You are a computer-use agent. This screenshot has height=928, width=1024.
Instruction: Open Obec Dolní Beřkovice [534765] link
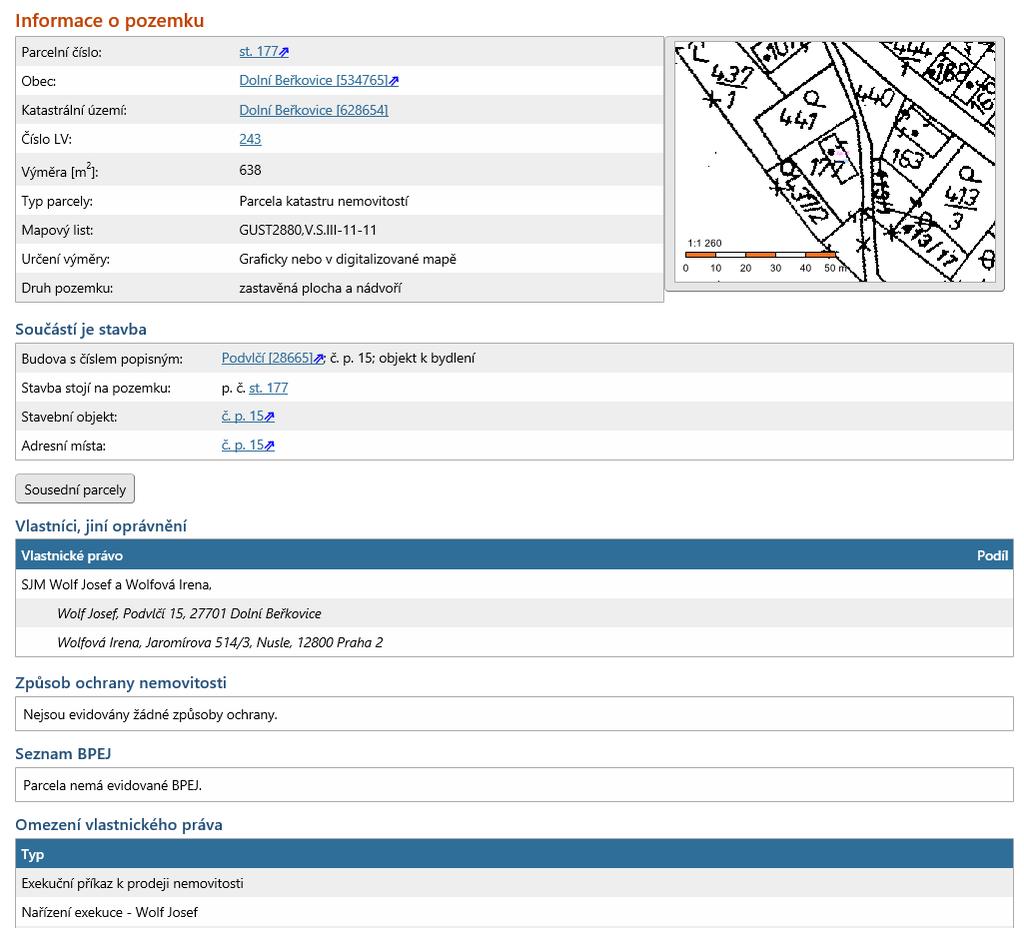pos(313,80)
